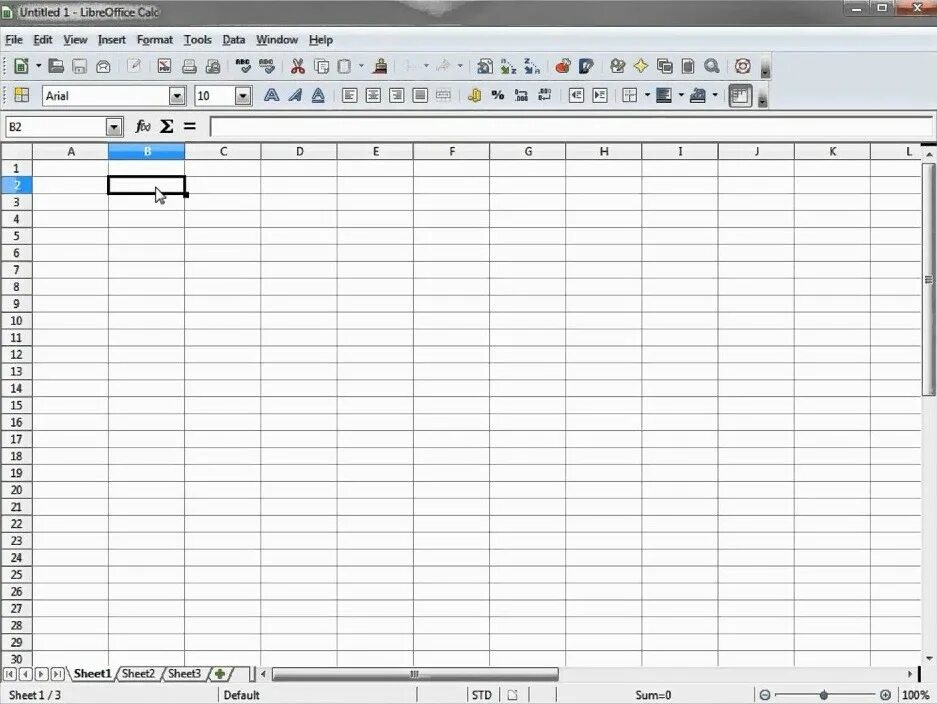
Task: Create a new spreadsheet document
Action: click(22, 66)
